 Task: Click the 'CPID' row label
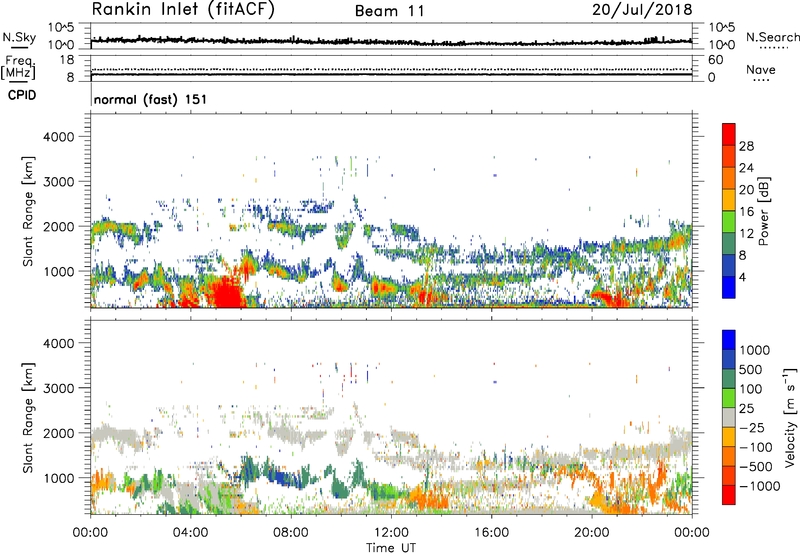(x=22, y=95)
